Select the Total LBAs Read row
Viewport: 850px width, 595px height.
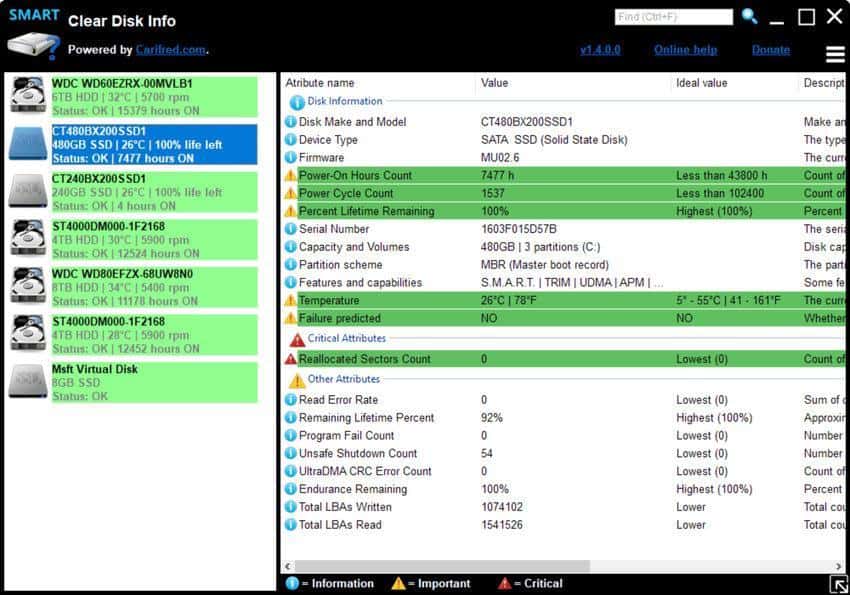coord(564,525)
